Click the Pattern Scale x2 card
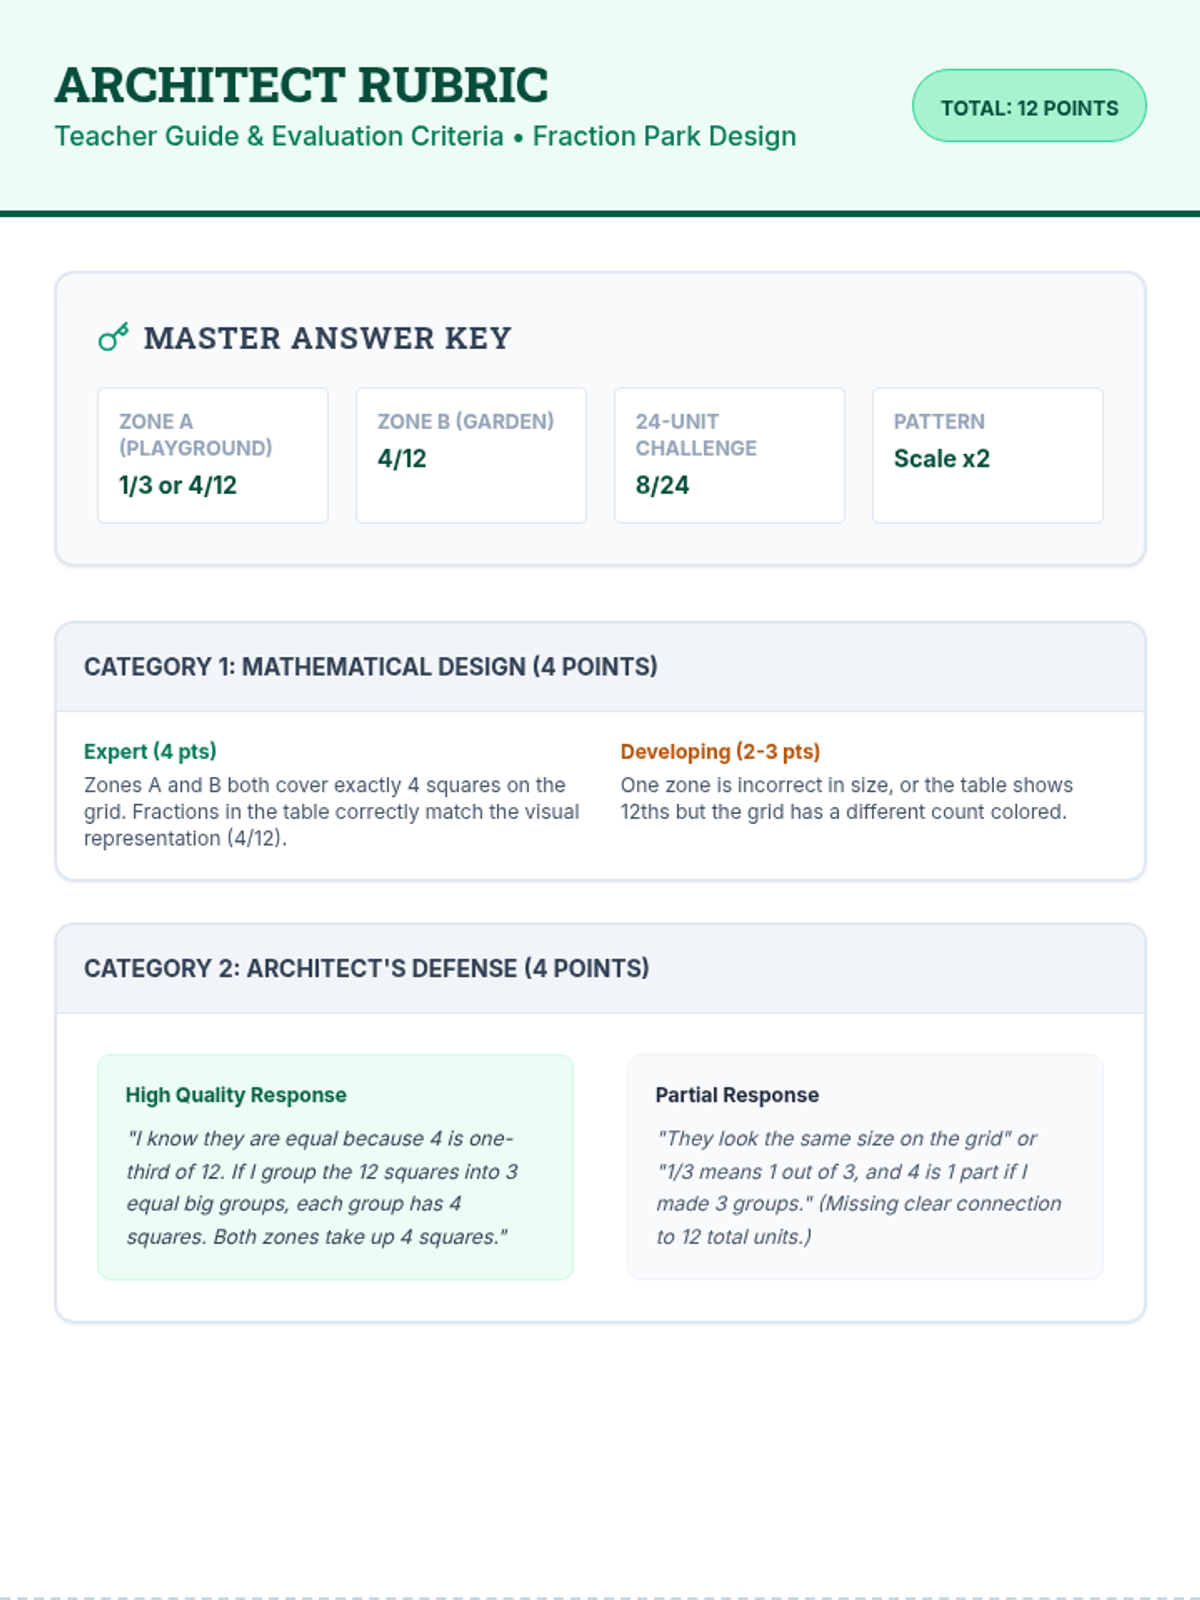 click(987, 455)
